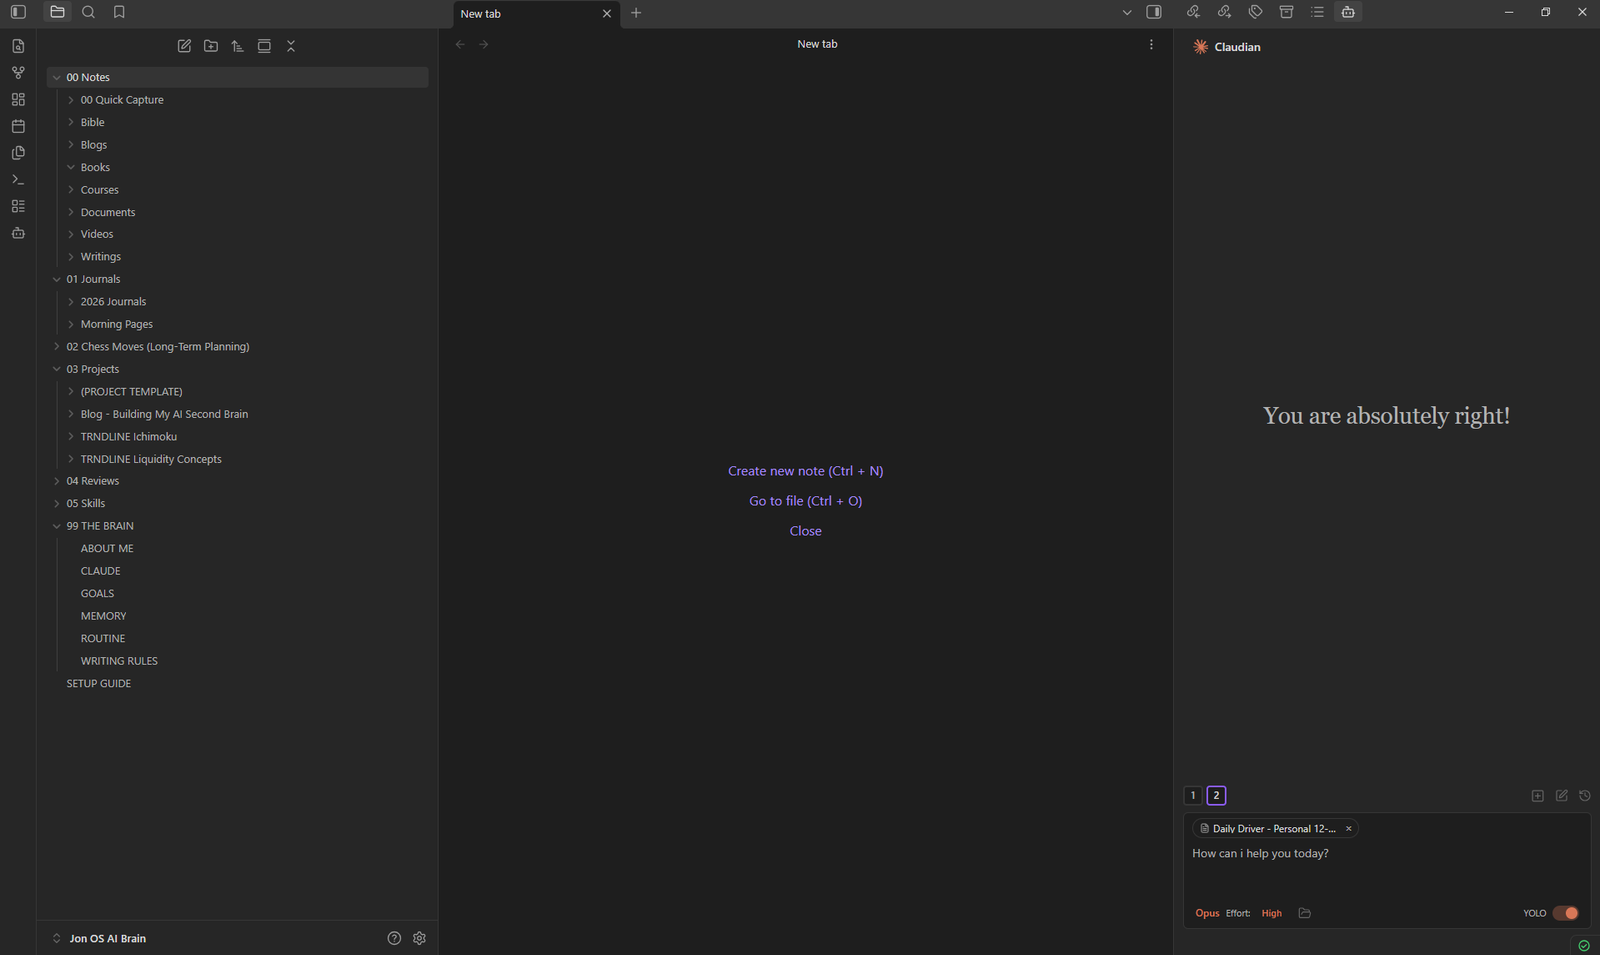Change Effort level High selector
1600x955 pixels.
(x=1271, y=913)
